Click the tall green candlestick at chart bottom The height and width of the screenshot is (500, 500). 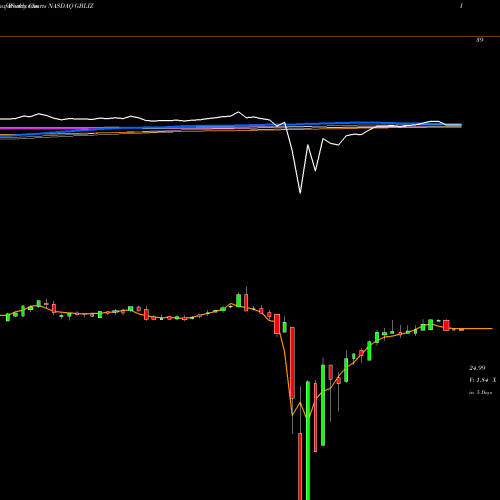point(308,440)
